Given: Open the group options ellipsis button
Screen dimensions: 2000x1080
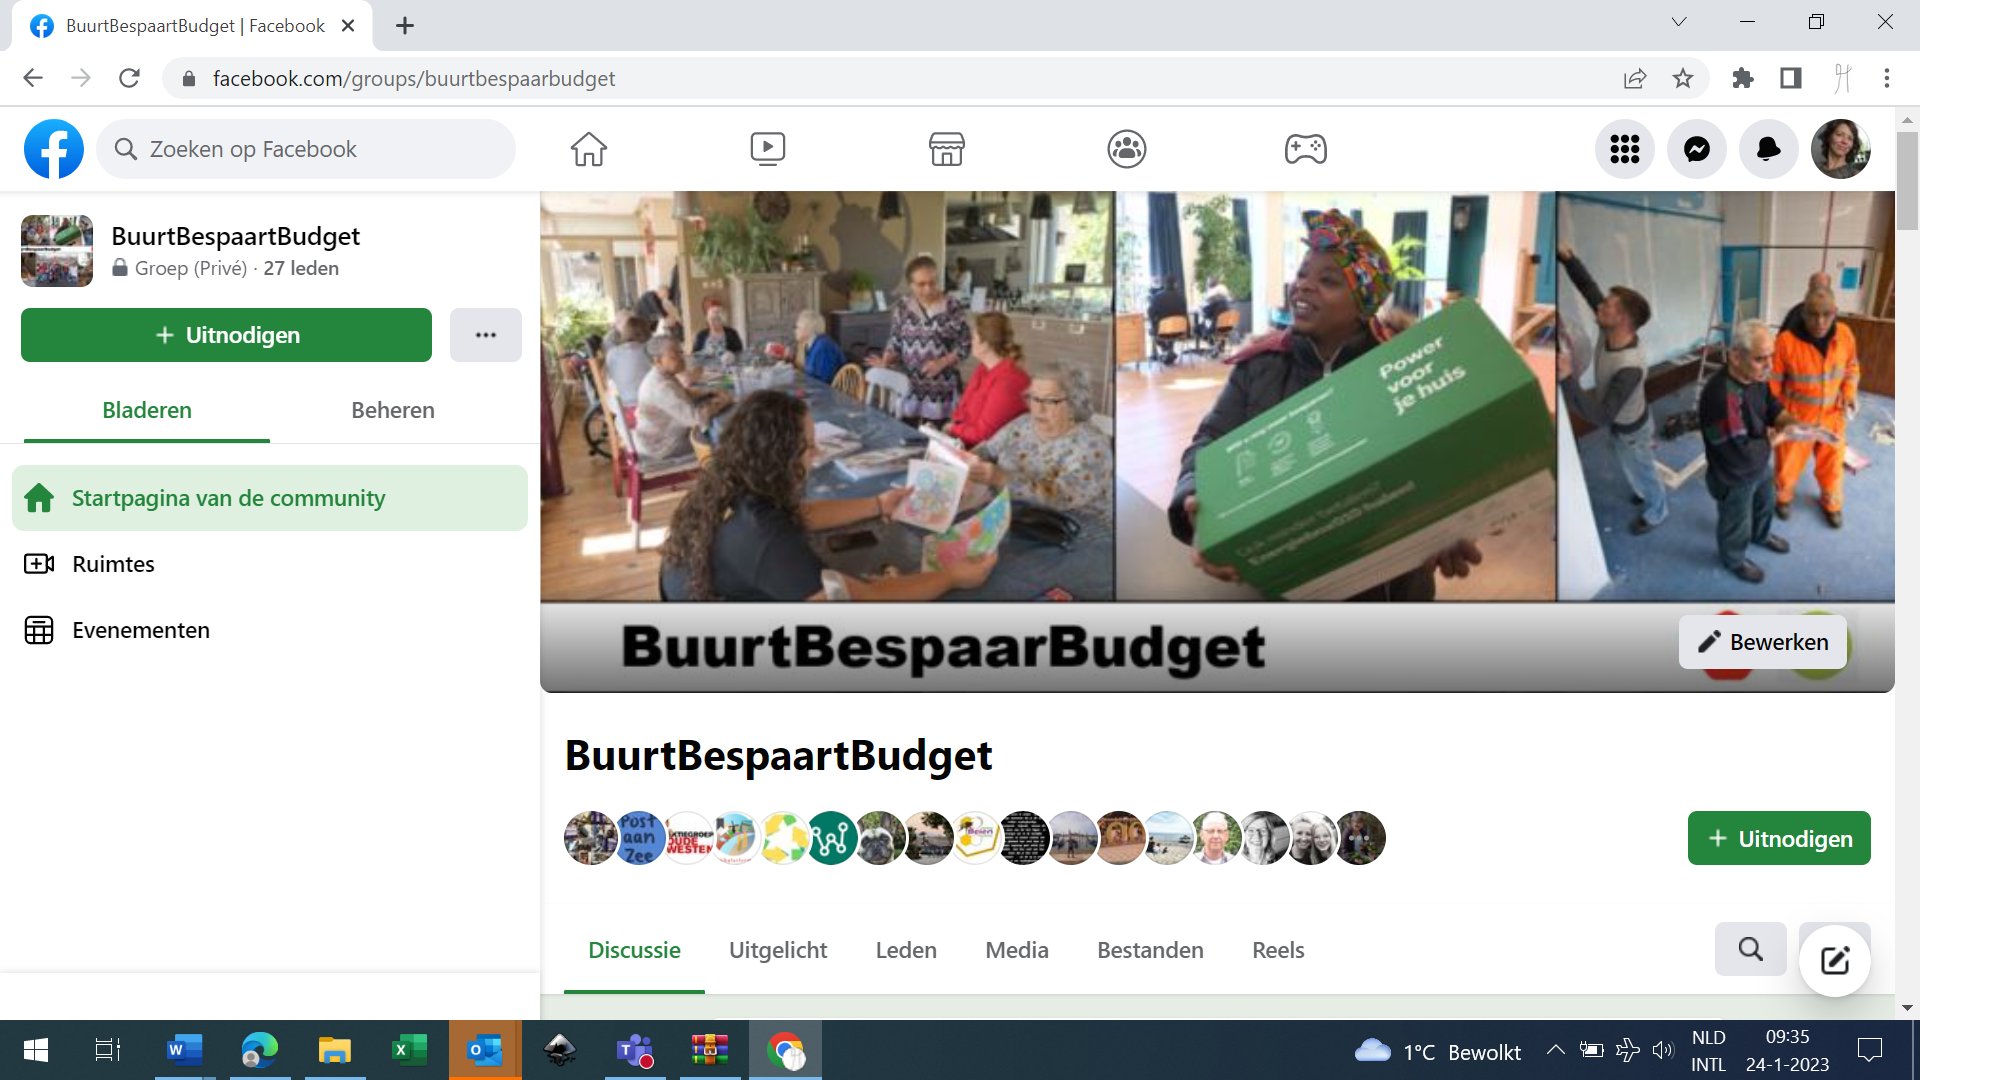Looking at the screenshot, I should tap(486, 335).
